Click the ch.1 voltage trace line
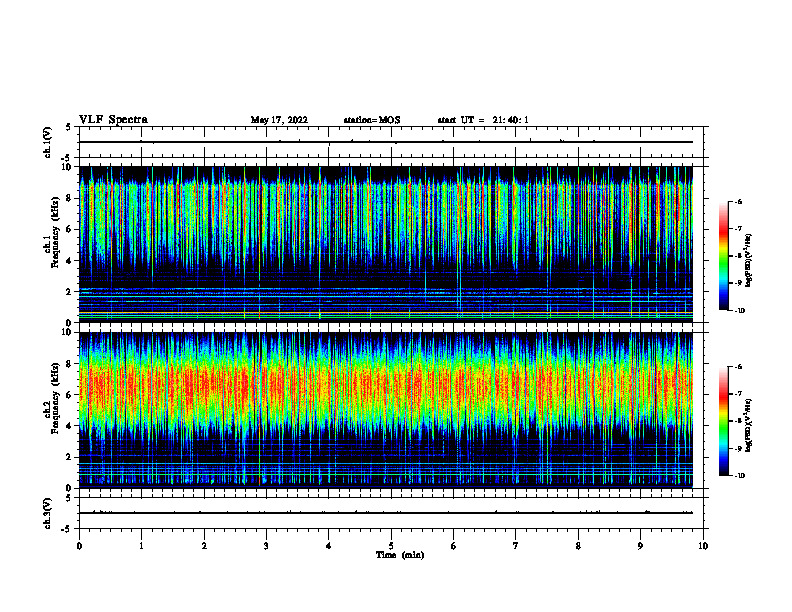The height and width of the screenshot is (612, 792). tap(386, 142)
